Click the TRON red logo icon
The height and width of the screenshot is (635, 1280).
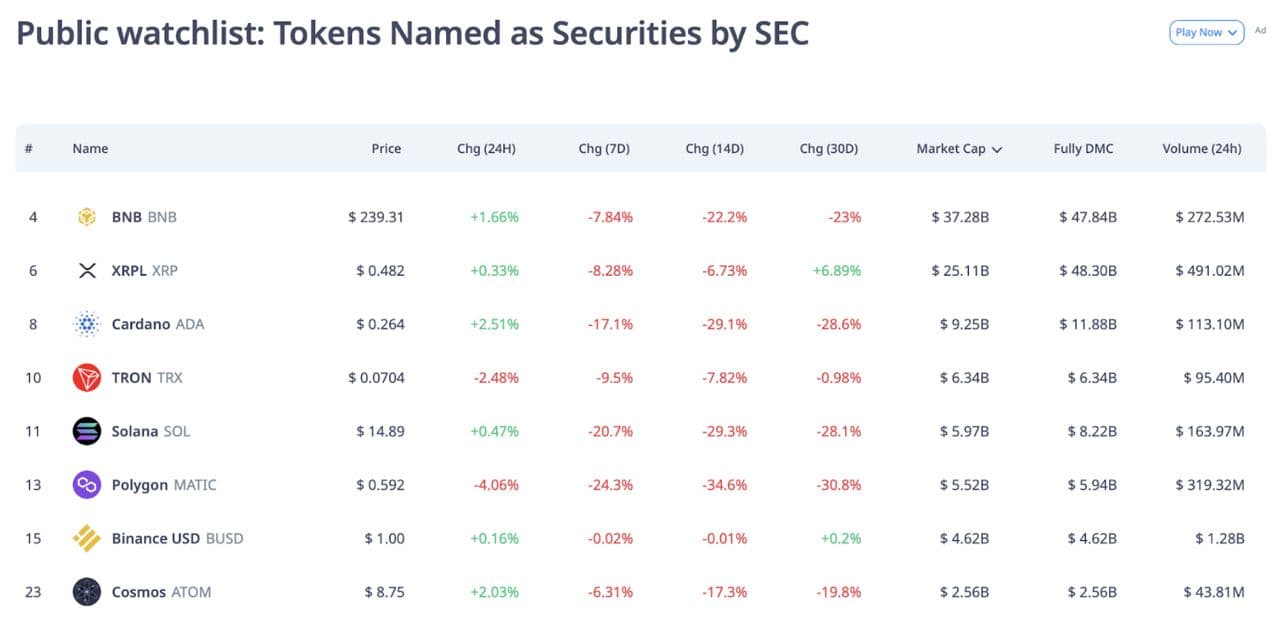coord(87,378)
